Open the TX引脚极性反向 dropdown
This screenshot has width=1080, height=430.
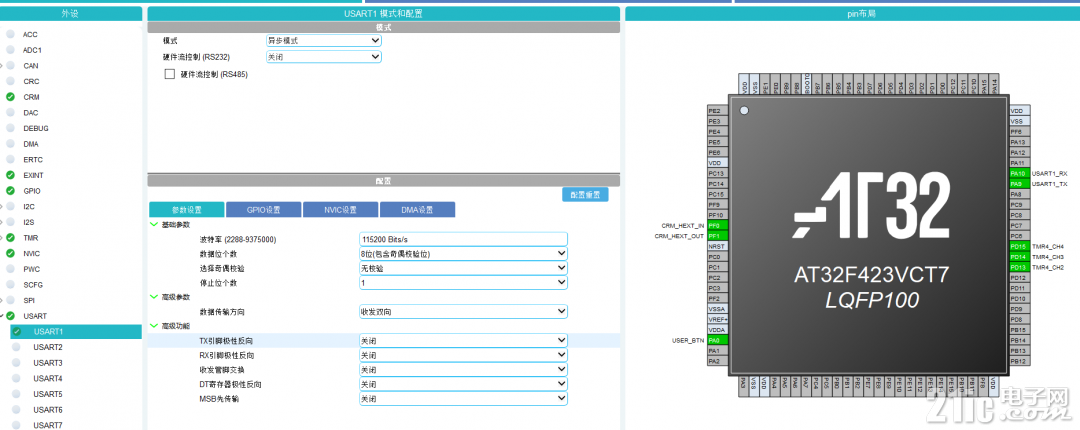(x=464, y=340)
